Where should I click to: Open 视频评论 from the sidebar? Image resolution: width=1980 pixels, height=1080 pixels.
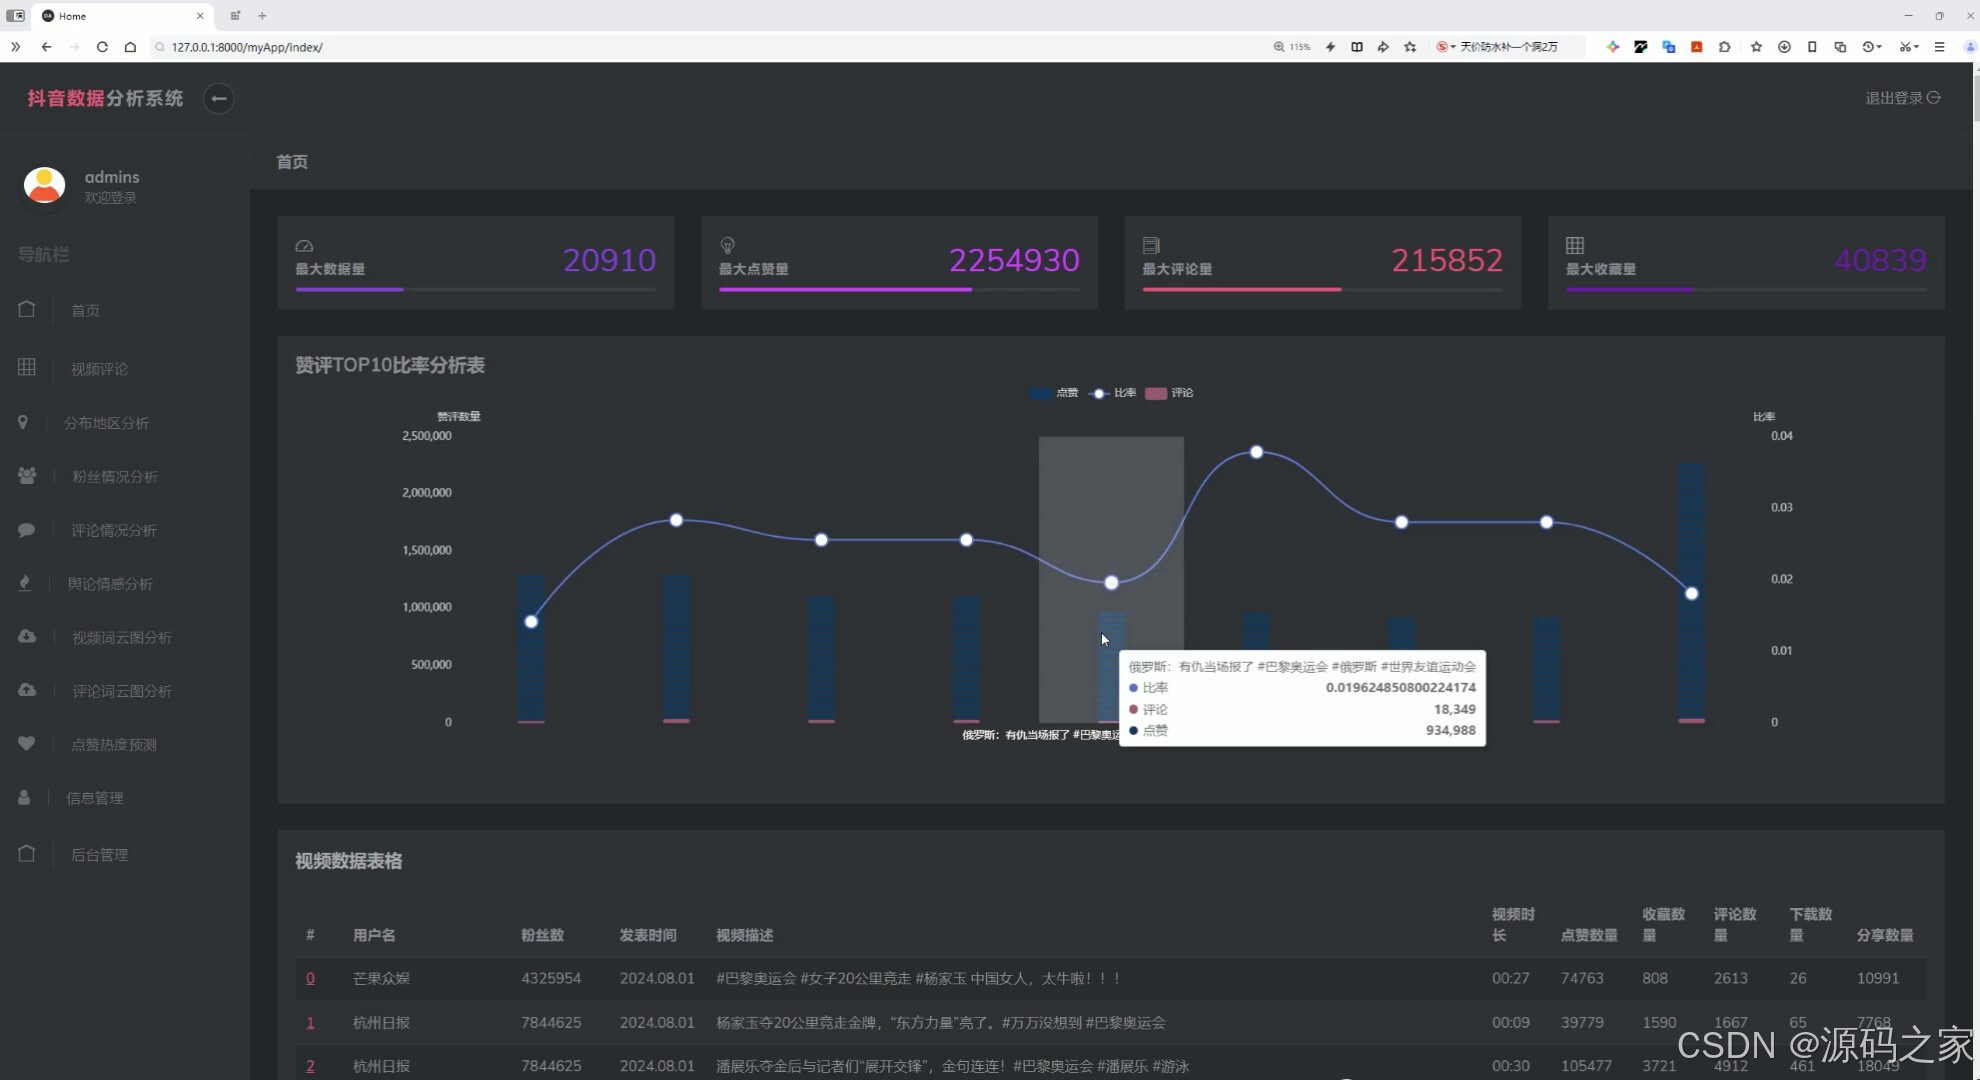[99, 369]
